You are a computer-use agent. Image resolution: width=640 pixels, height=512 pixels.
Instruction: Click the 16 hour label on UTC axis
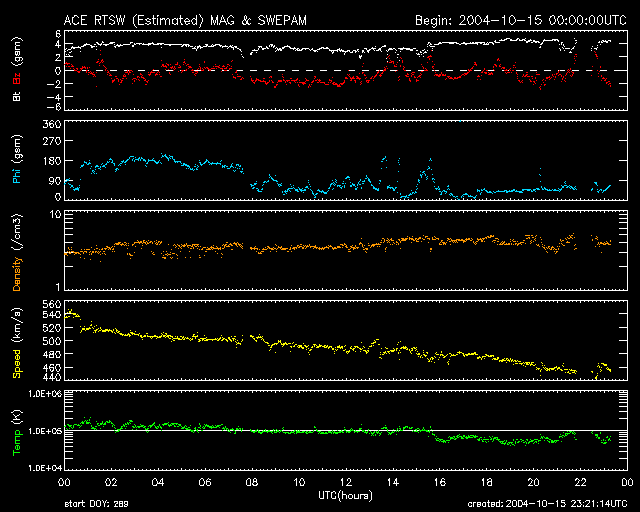click(440, 483)
